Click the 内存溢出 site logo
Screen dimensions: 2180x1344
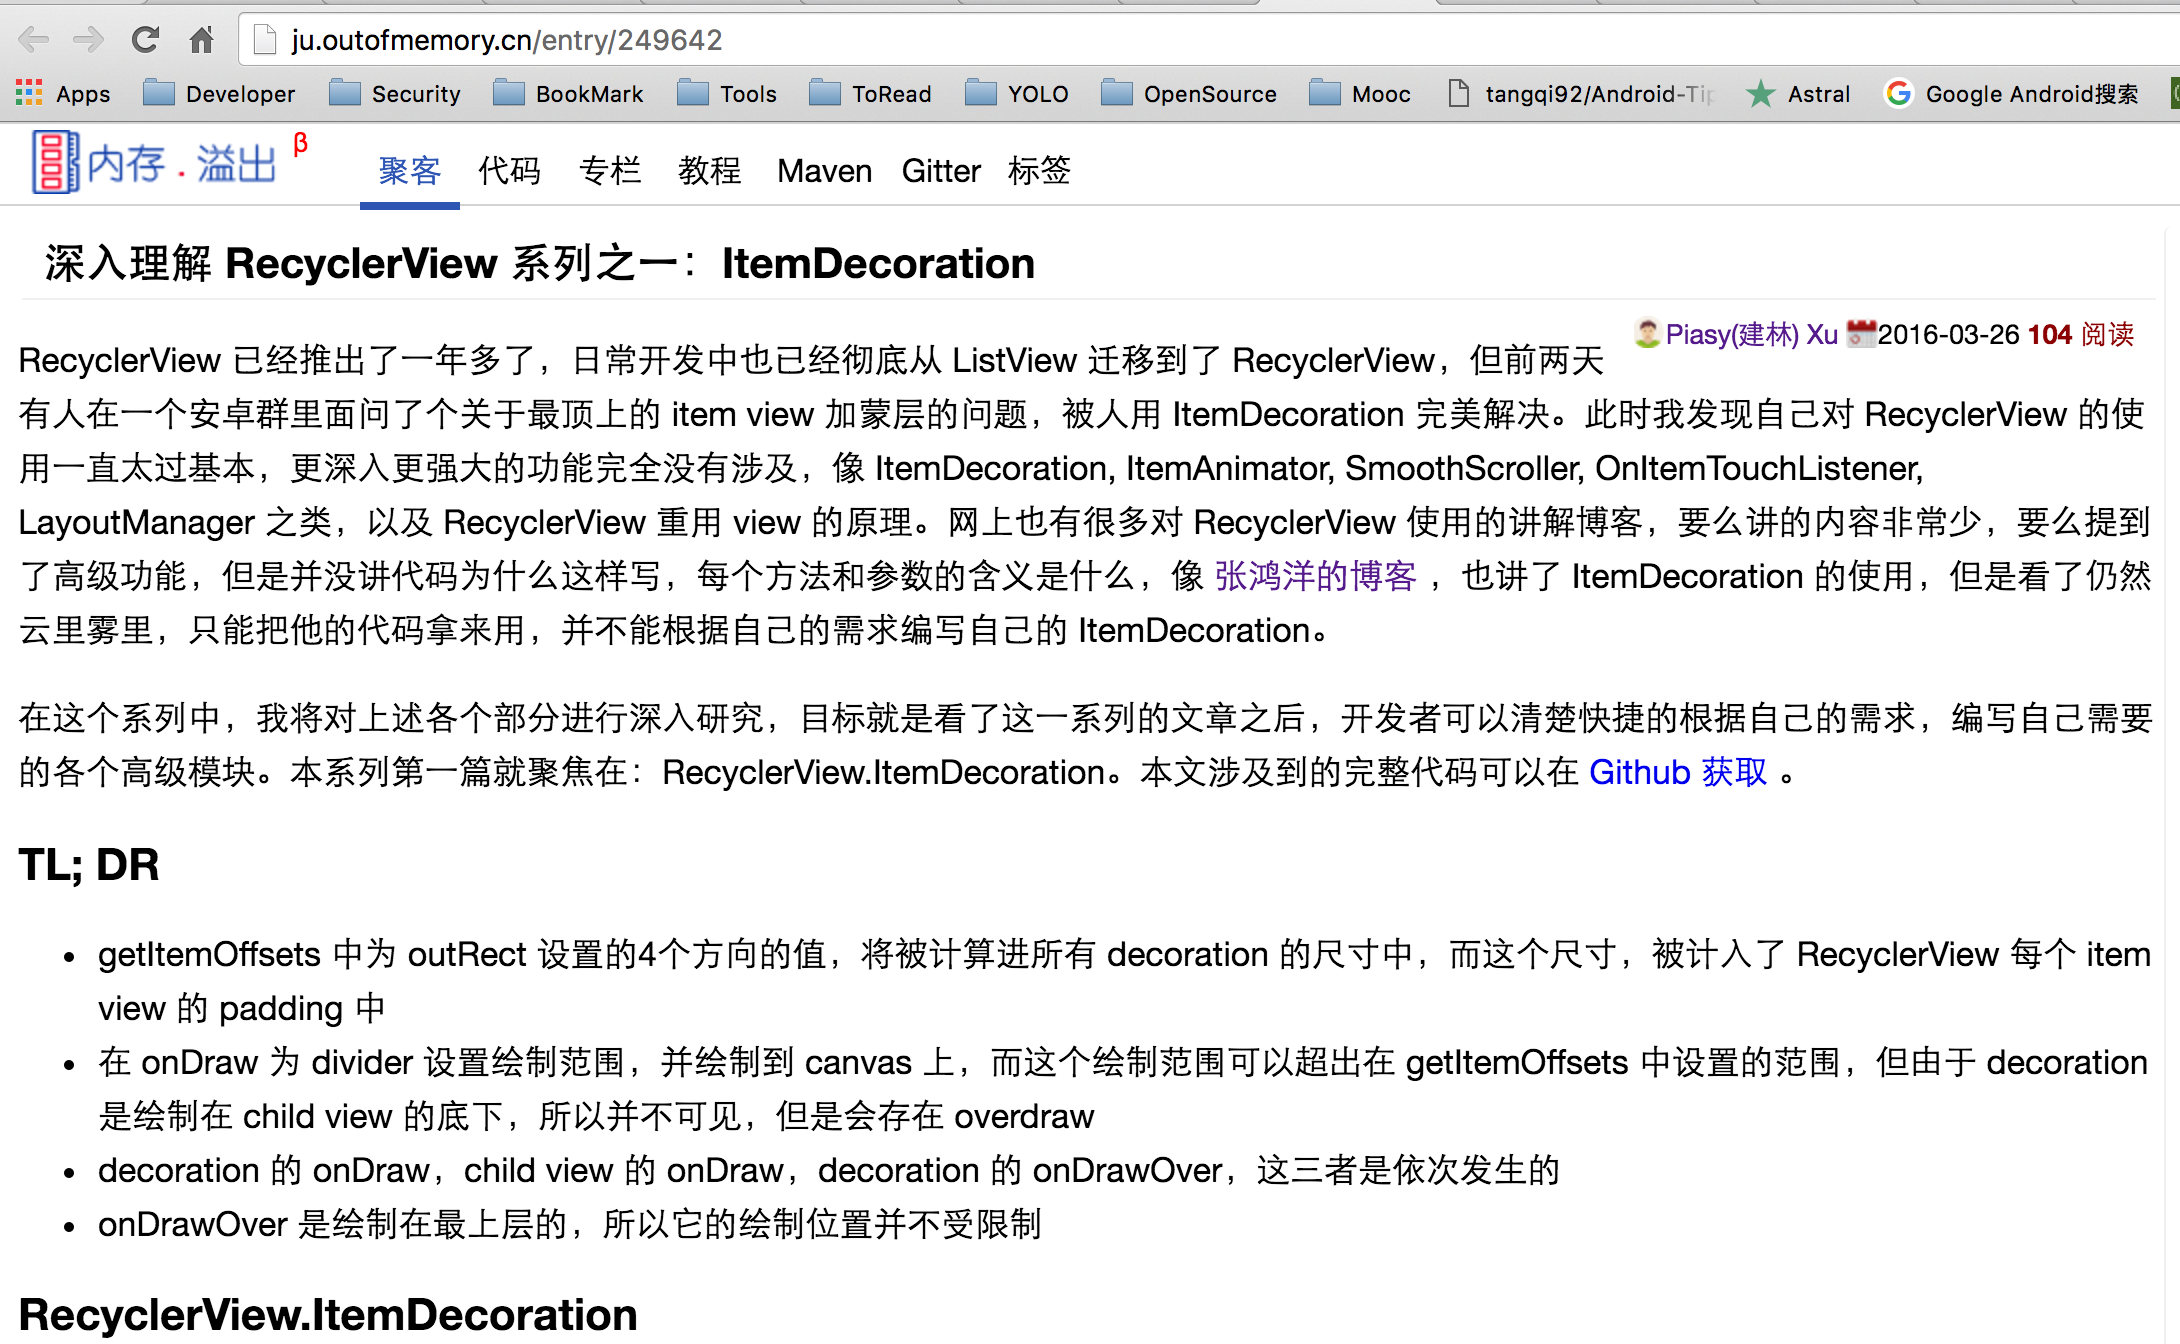pos(155,163)
